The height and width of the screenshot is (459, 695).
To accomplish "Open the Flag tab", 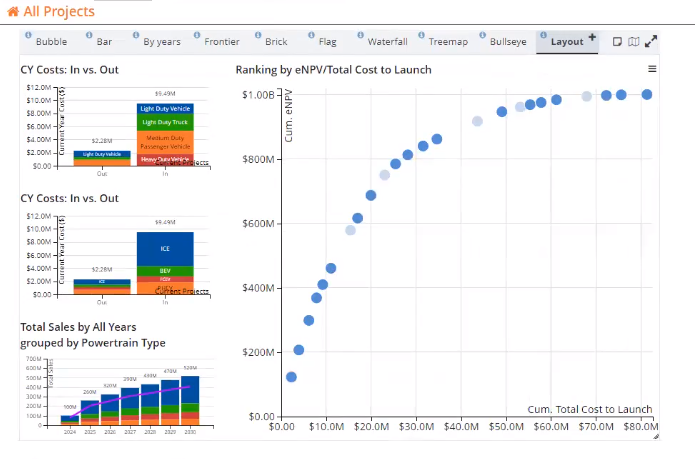I will (x=328, y=42).
